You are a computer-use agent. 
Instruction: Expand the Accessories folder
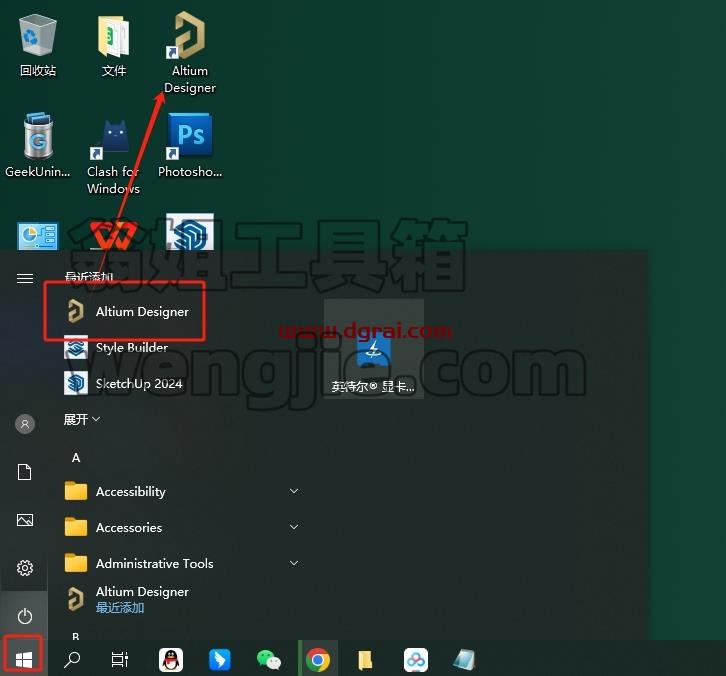click(182, 527)
